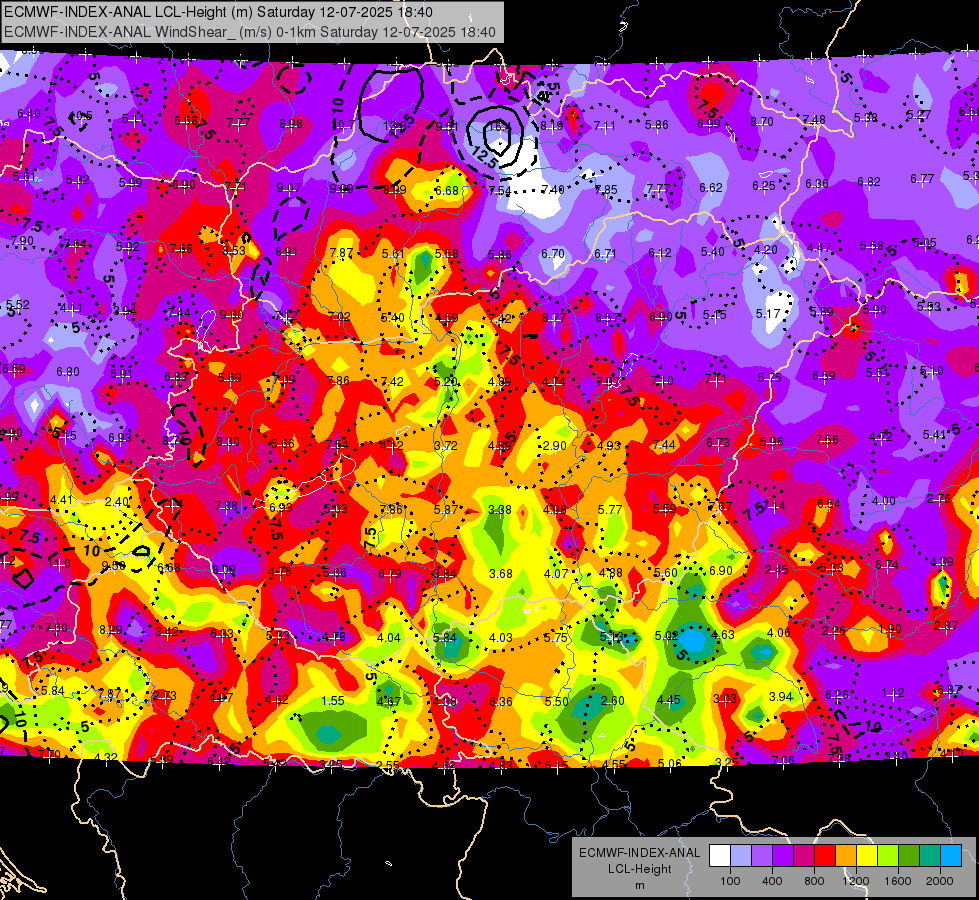Select the teal legend swatch
The width and height of the screenshot is (979, 900).
click(x=930, y=856)
